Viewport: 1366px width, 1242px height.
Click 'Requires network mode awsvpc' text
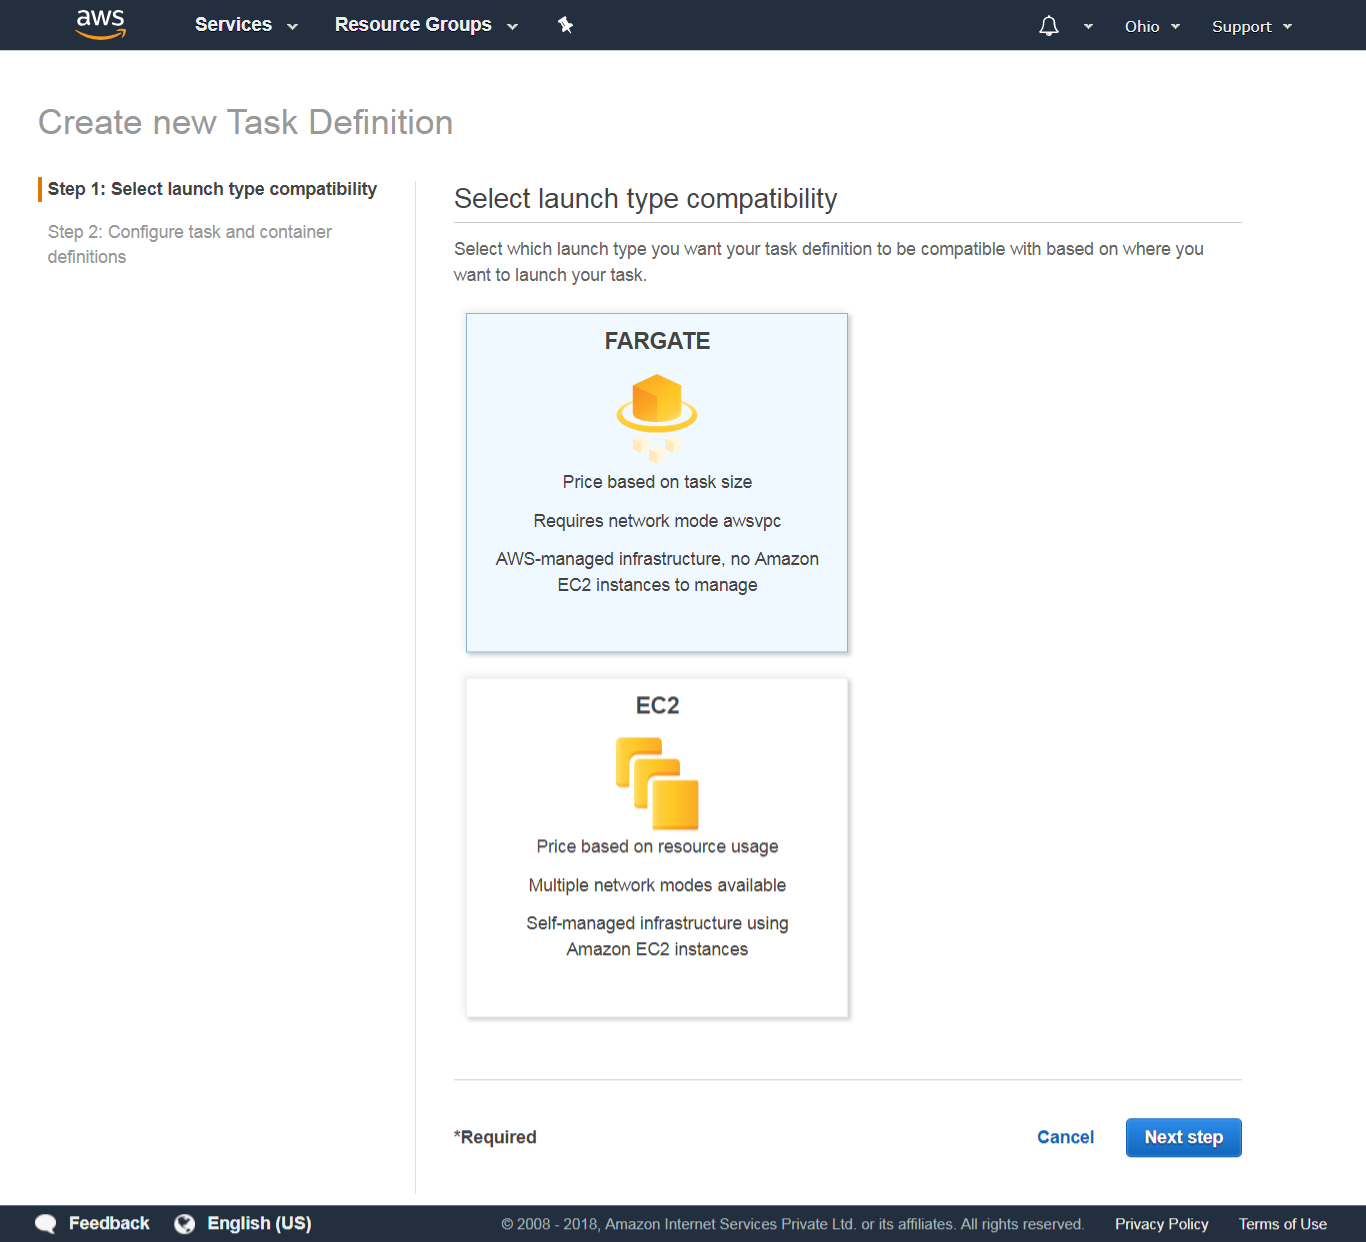click(x=657, y=521)
